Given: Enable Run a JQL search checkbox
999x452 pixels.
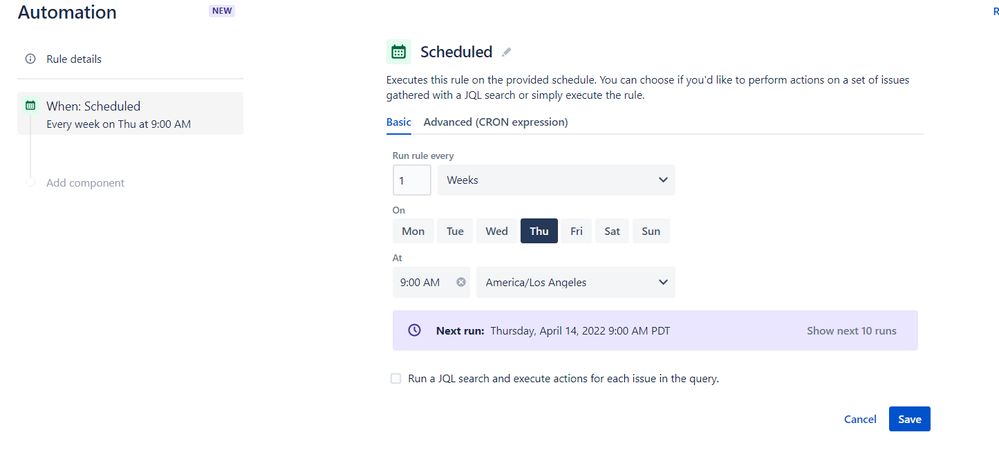Looking at the screenshot, I should tap(396, 379).
